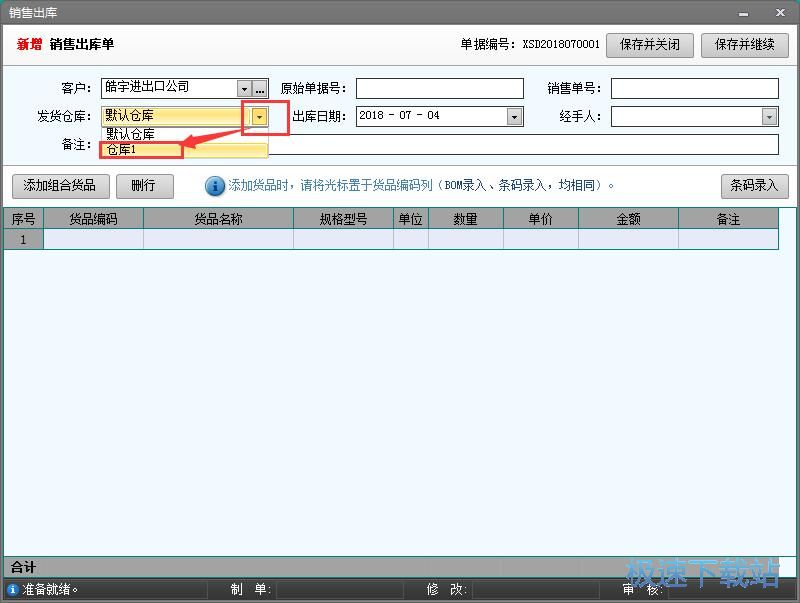Click row 1 单价 cell

coord(541,239)
